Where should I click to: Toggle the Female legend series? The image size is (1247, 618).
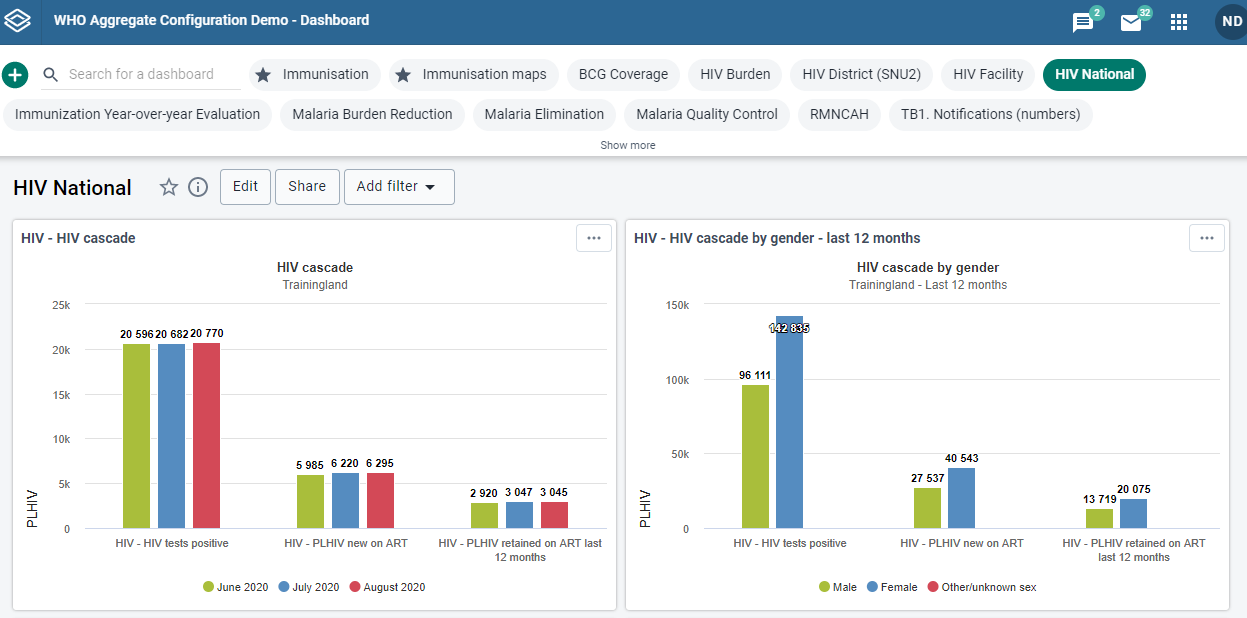point(892,587)
